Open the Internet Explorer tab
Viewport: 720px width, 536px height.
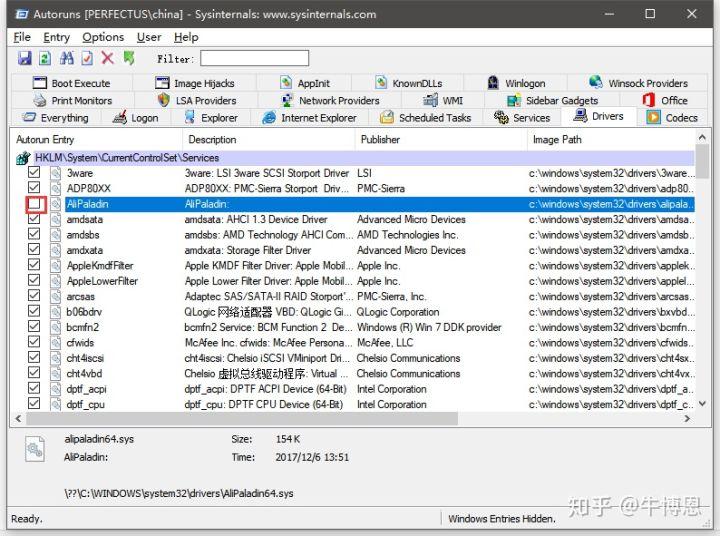[x=309, y=118]
